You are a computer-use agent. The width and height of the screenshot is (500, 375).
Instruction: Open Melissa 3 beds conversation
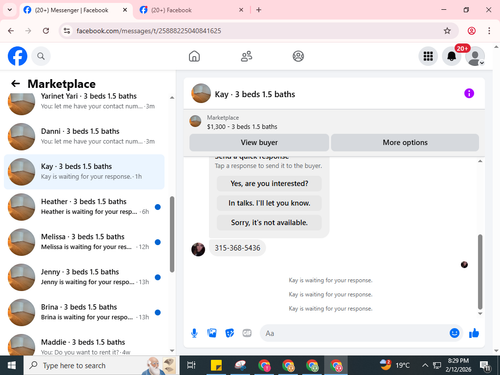coord(84,242)
